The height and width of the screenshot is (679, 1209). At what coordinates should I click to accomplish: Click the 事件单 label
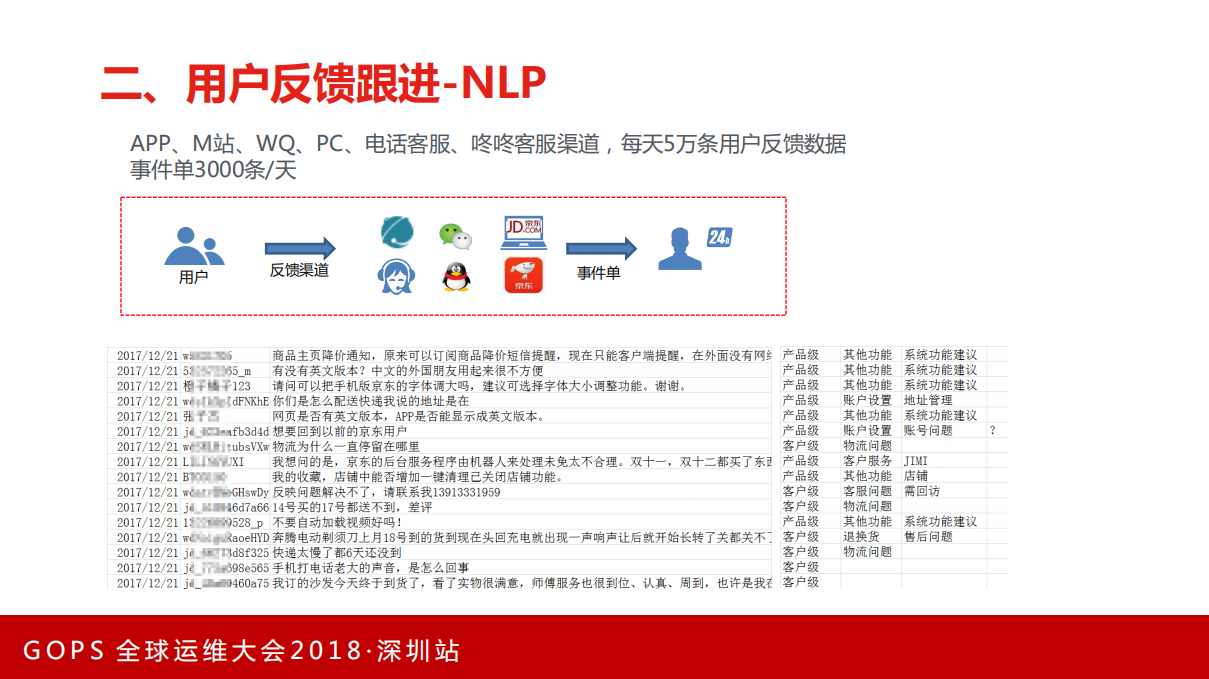pyautogui.click(x=596, y=273)
